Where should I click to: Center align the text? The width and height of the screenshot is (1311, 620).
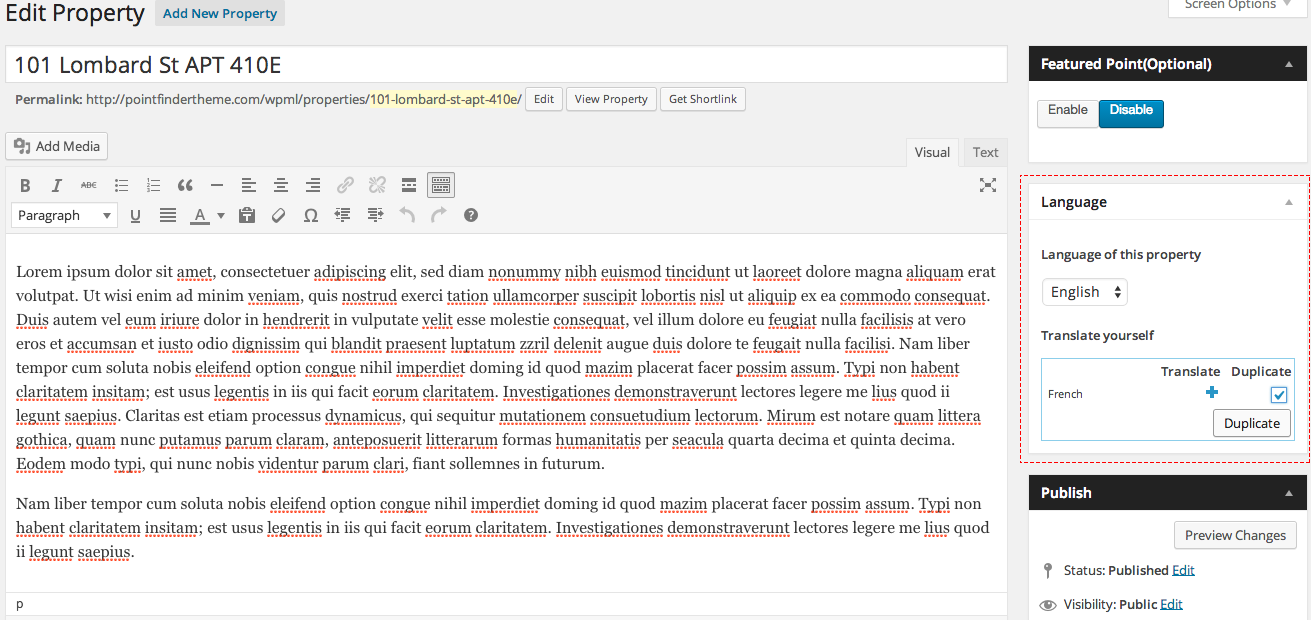281,185
